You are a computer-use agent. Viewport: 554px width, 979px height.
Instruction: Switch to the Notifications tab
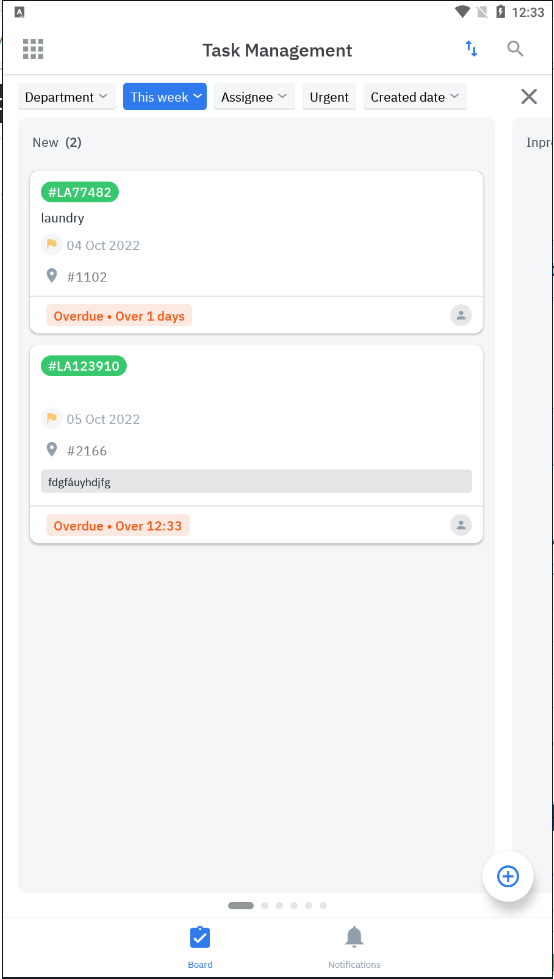click(354, 947)
